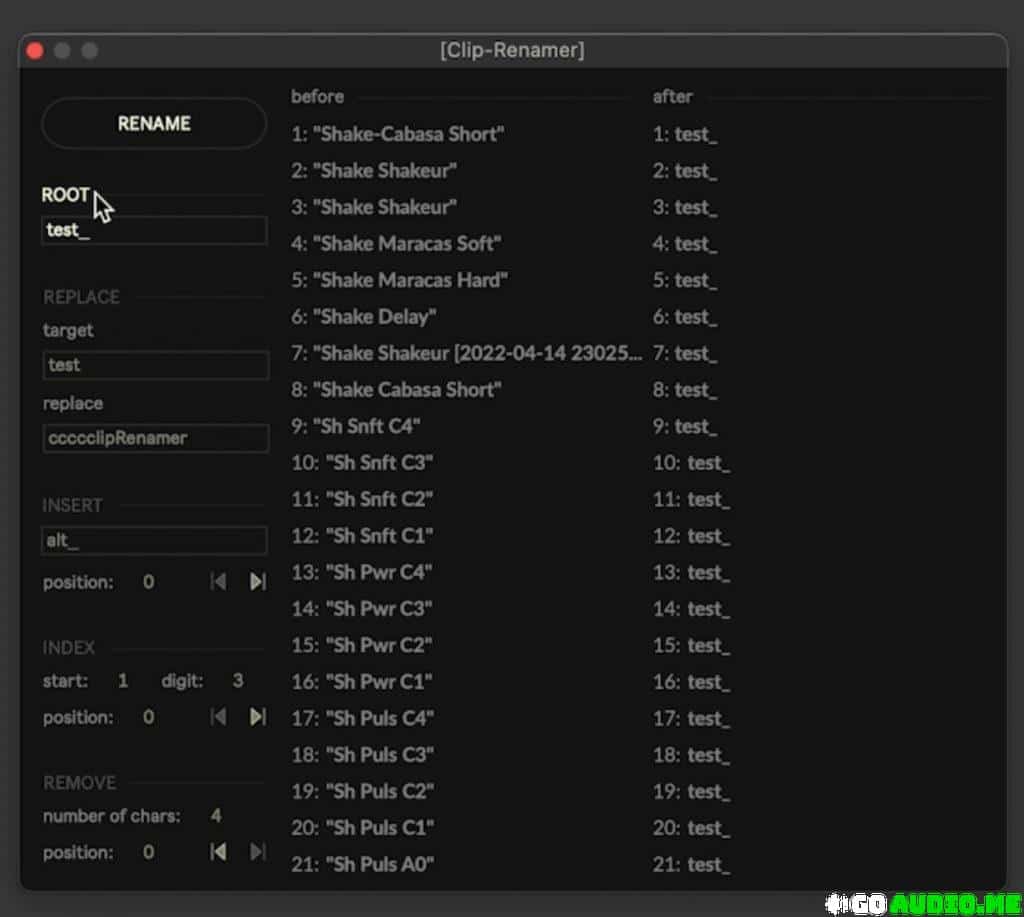Focus the REPLACE target field

(154, 365)
